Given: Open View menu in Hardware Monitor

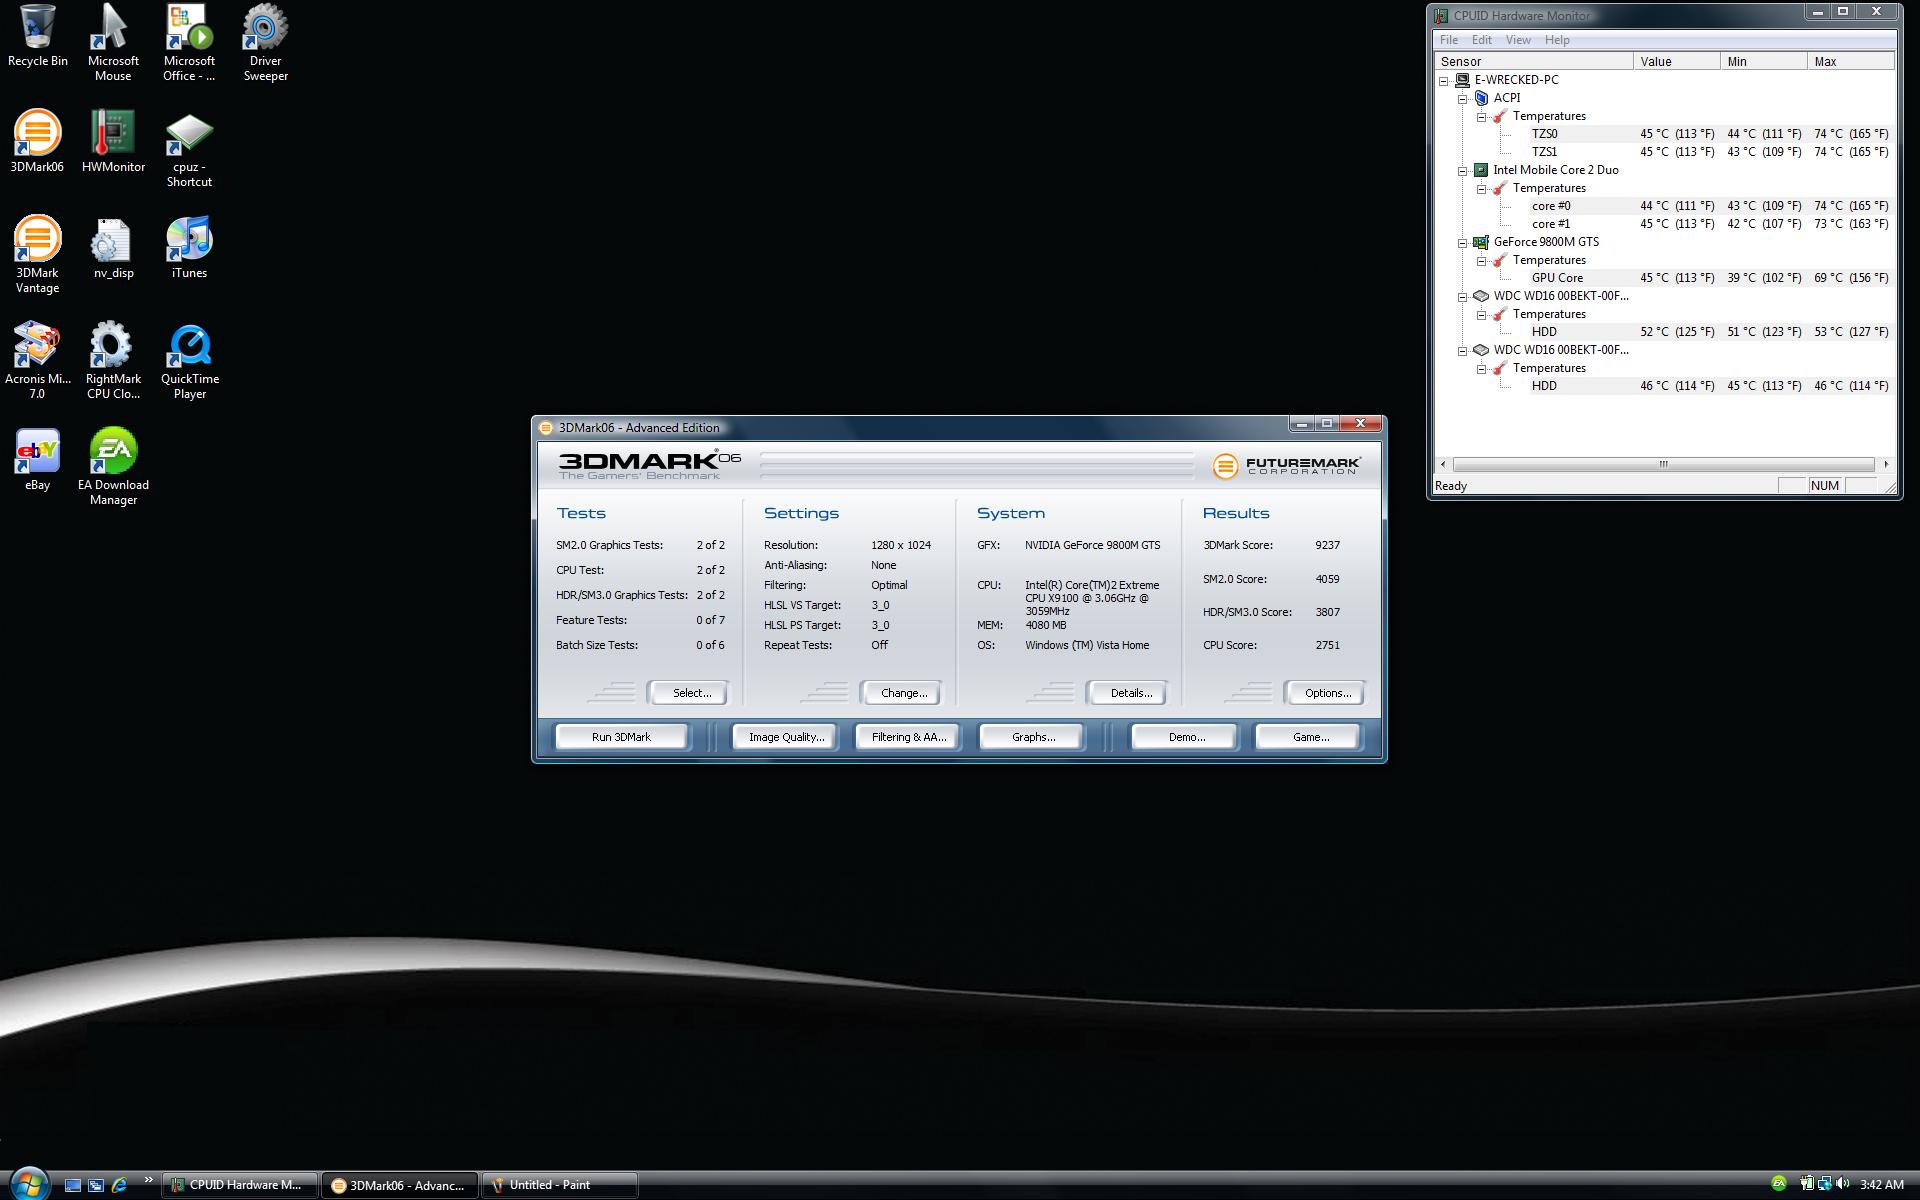Looking at the screenshot, I should (x=1518, y=40).
